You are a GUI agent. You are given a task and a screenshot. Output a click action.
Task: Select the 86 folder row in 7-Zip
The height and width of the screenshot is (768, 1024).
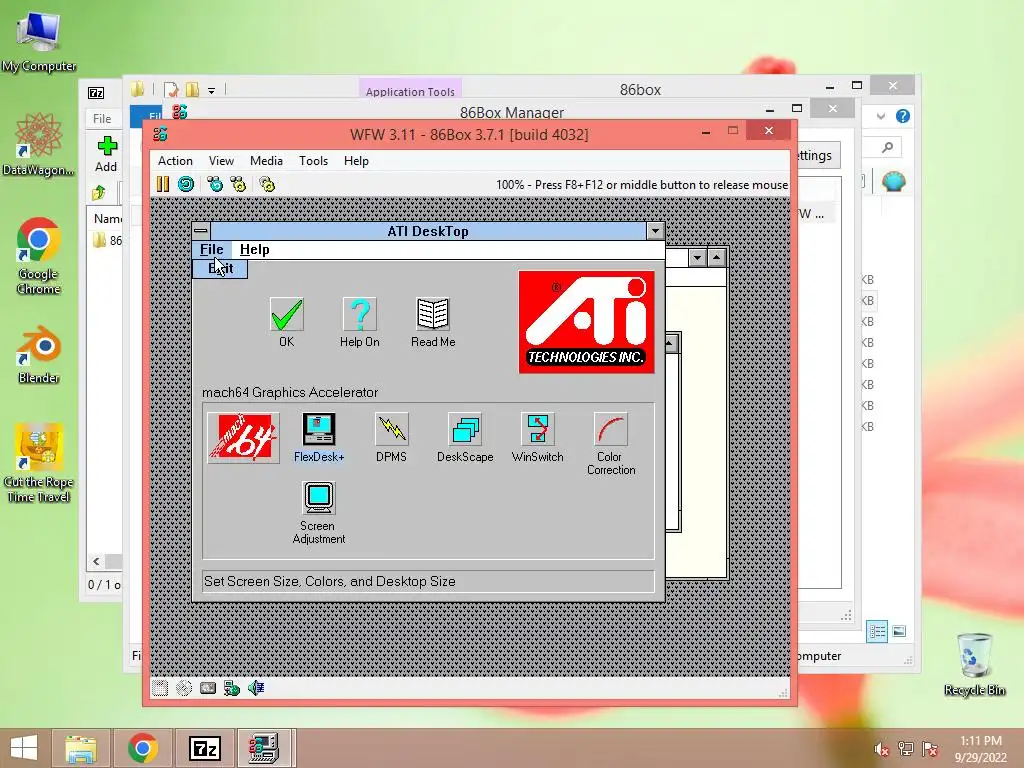(108, 240)
